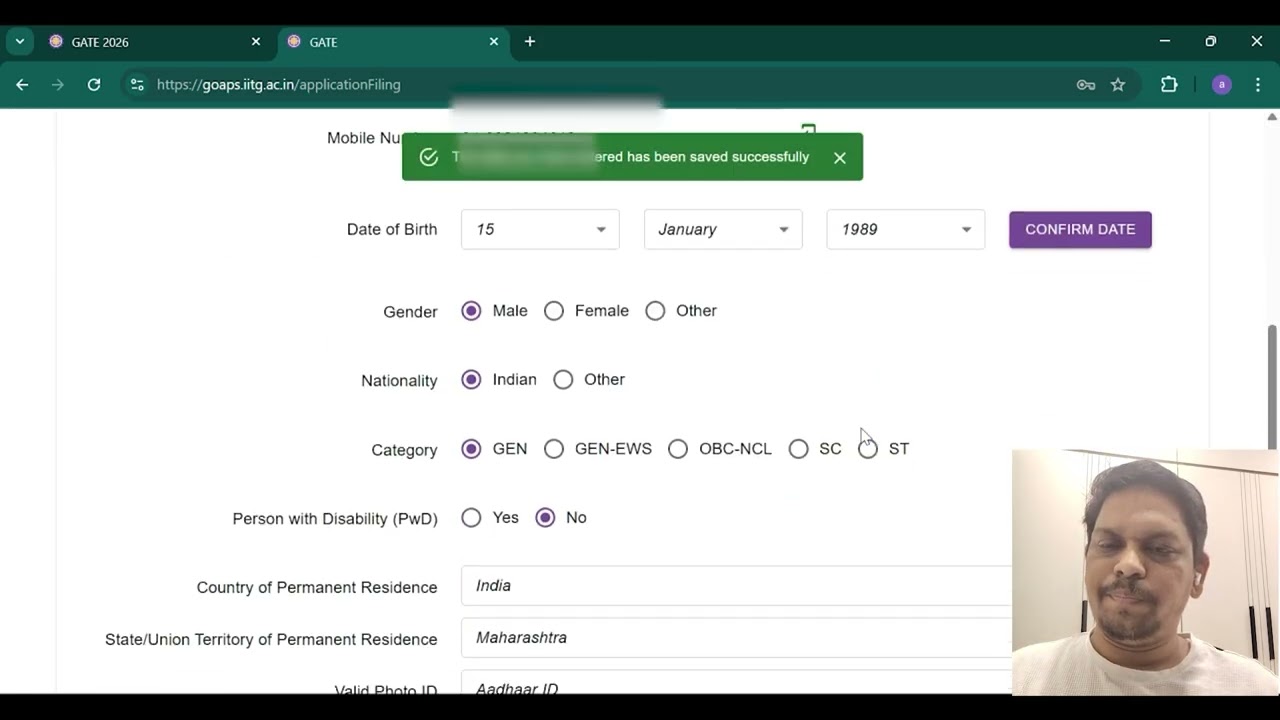Open the Chrome three-dot menu
Viewport: 1280px width, 720px height.
coord(1258,85)
